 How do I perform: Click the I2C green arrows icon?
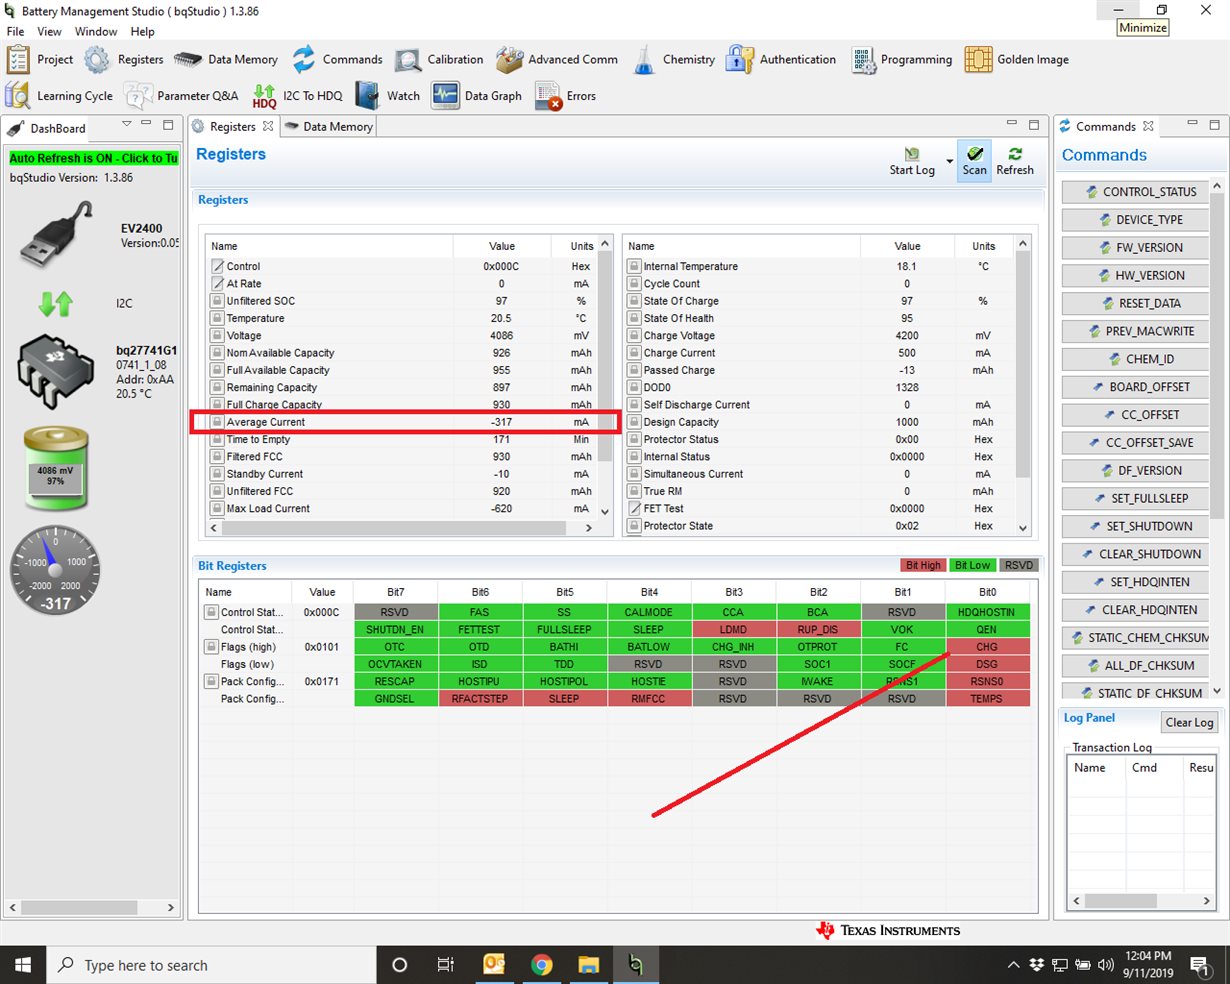click(x=56, y=303)
